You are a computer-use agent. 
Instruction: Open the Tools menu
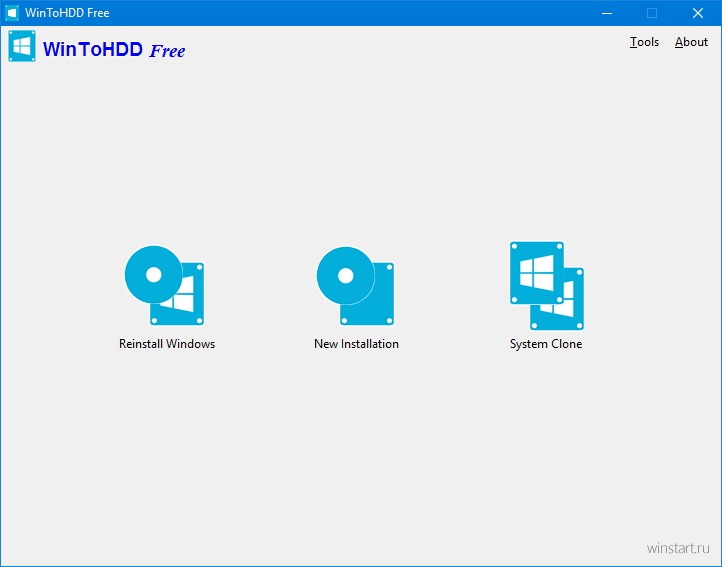click(644, 42)
